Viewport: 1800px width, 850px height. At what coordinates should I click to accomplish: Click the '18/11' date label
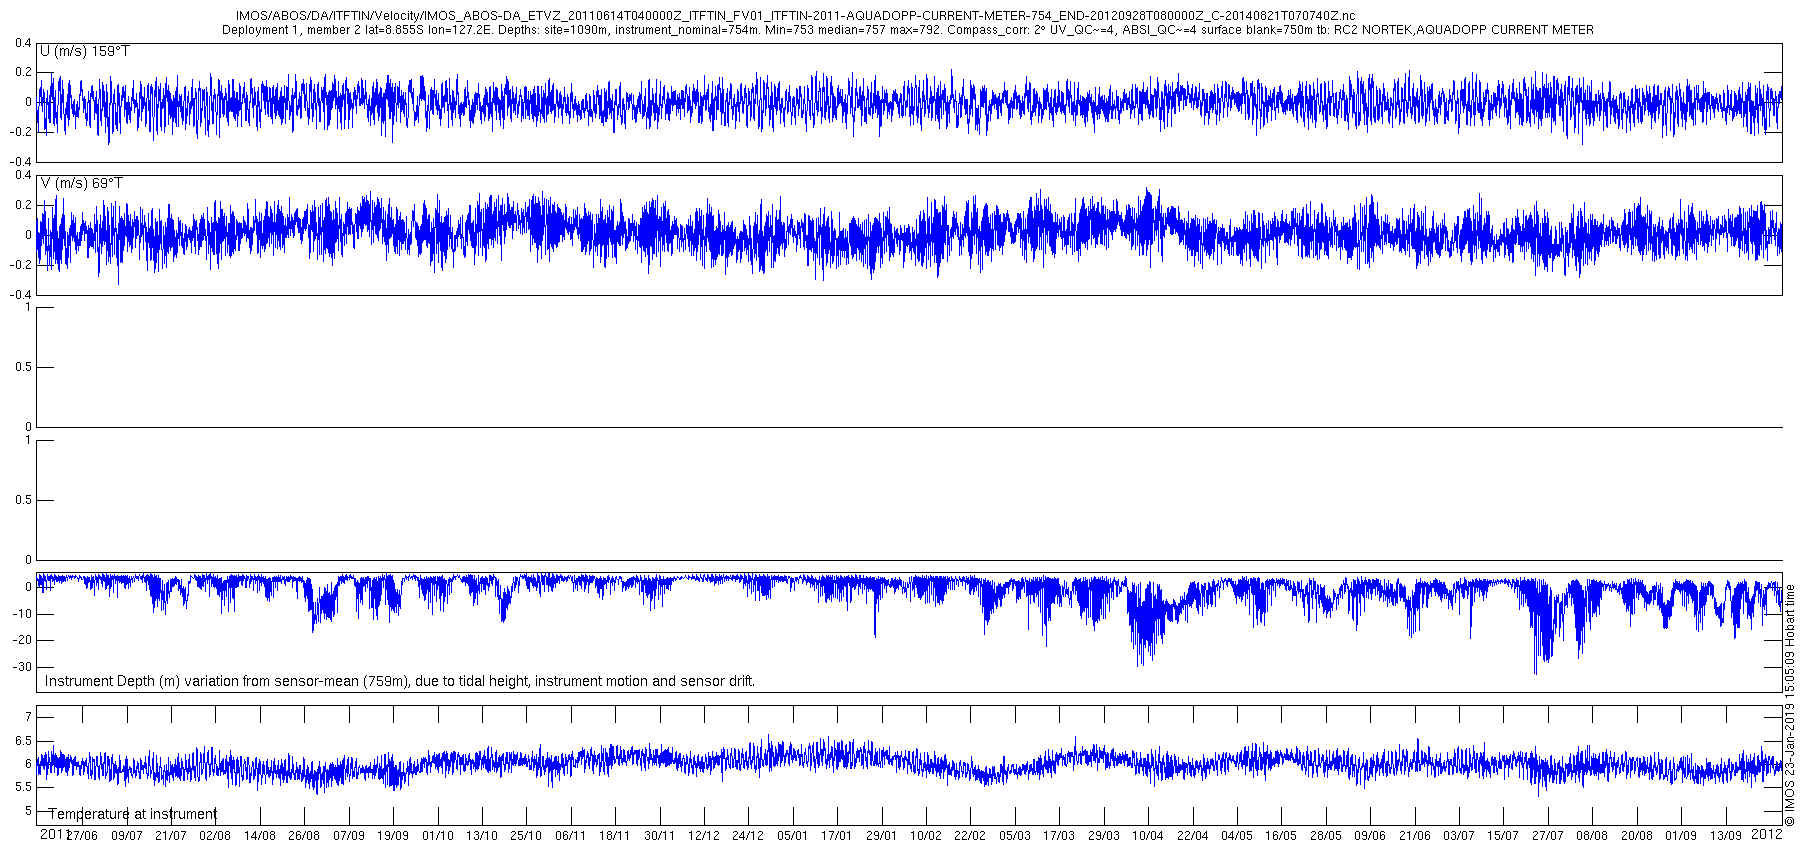pos(615,836)
